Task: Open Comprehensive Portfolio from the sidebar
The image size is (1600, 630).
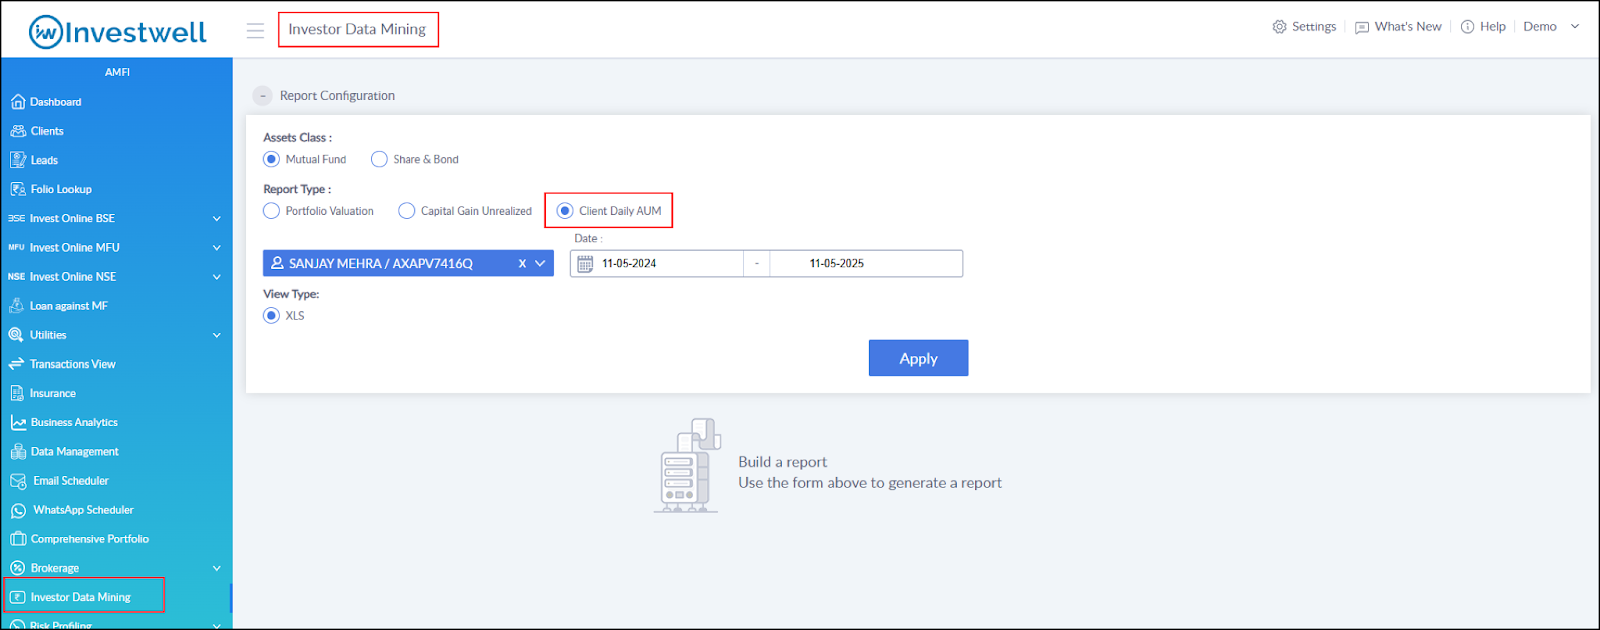Action: coord(90,539)
